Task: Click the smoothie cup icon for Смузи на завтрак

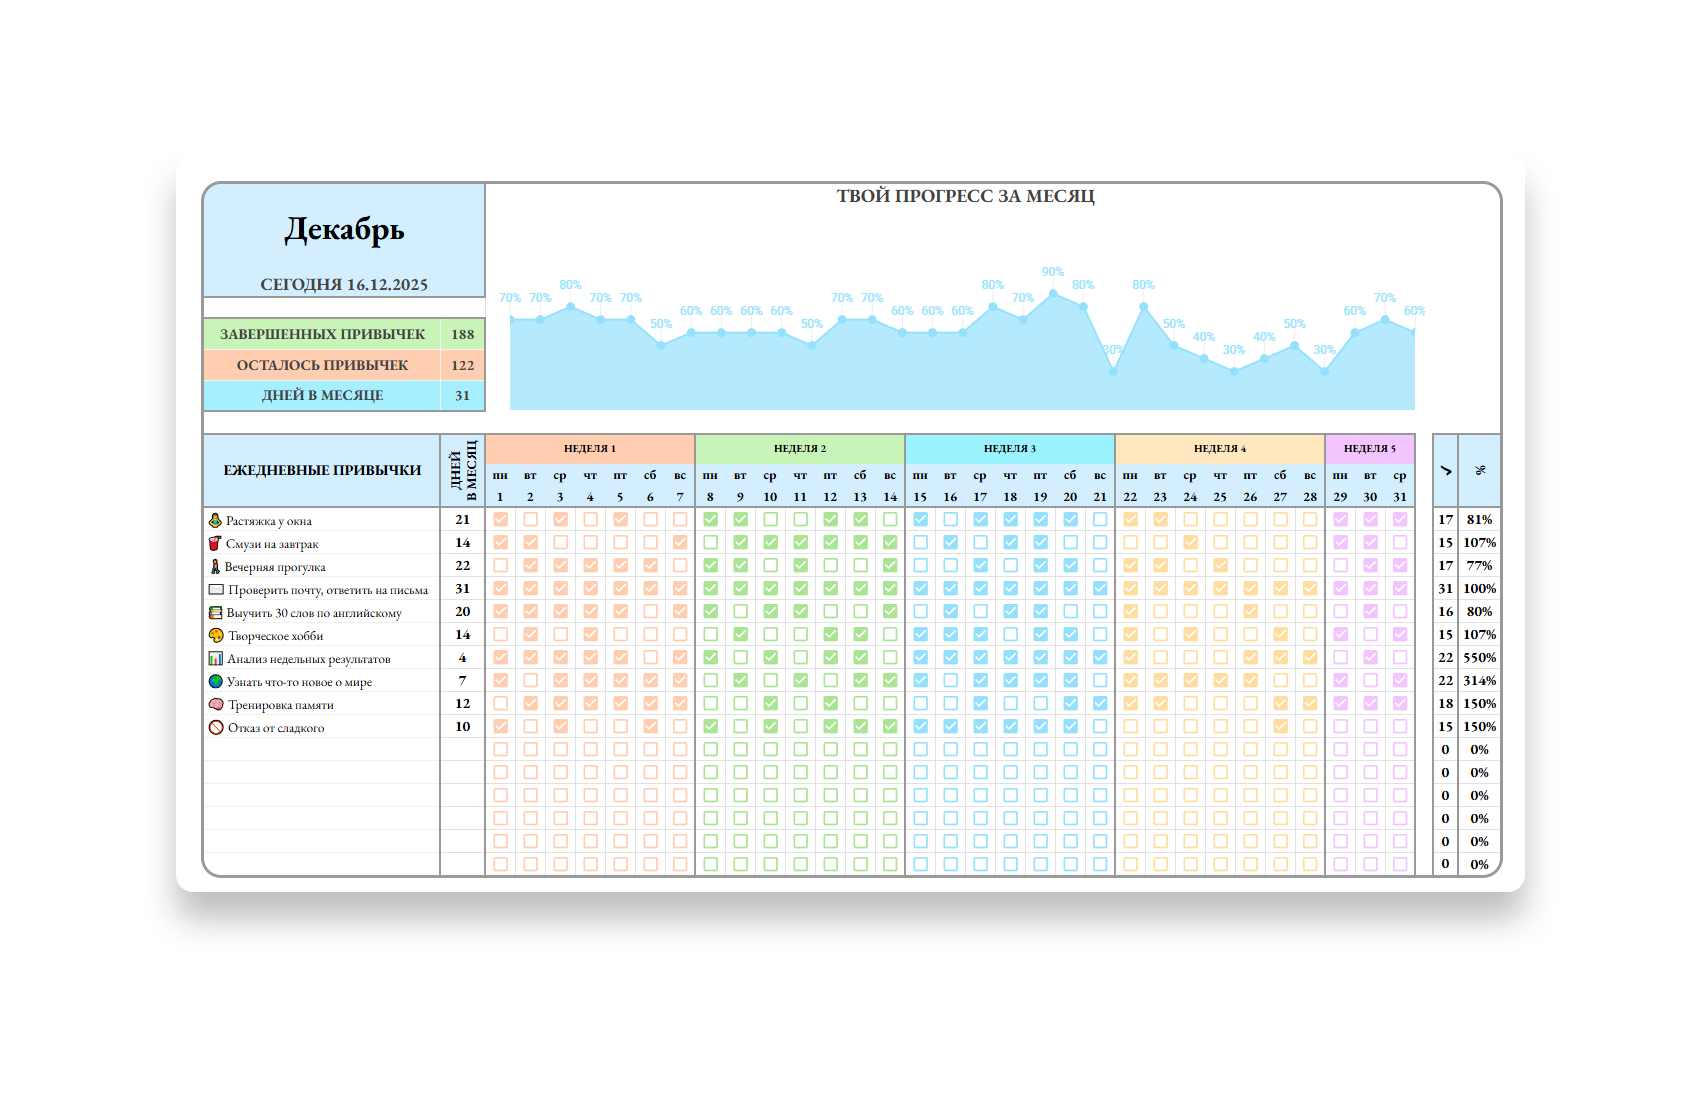Action: click(215, 543)
